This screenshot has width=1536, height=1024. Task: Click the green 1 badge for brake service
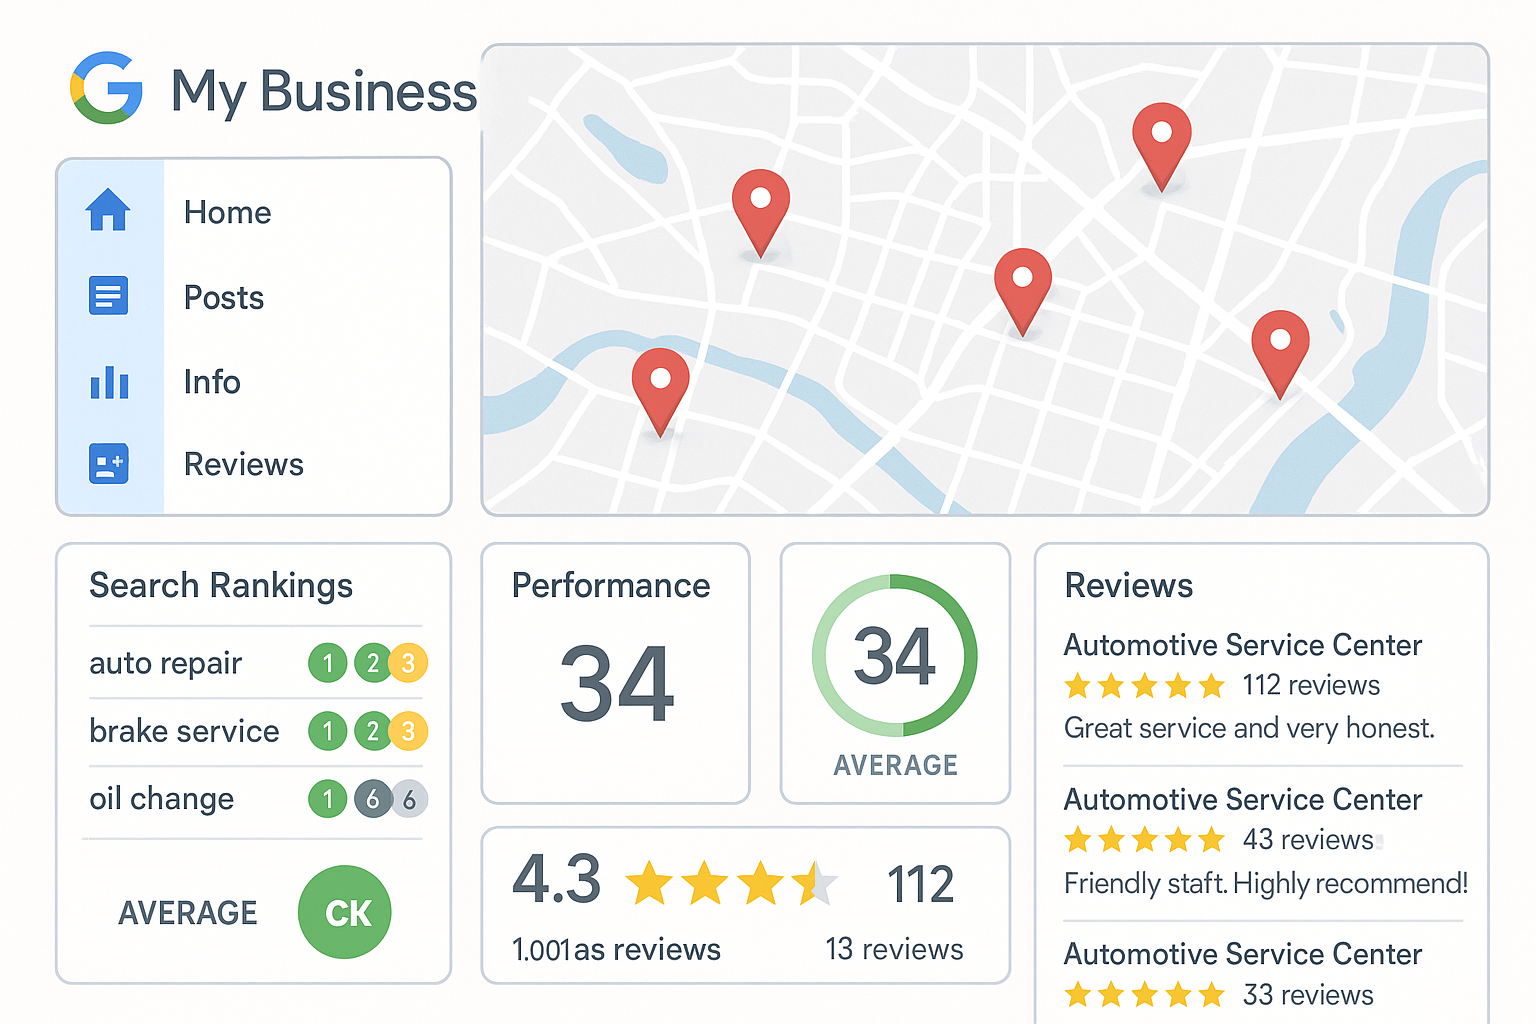[328, 732]
